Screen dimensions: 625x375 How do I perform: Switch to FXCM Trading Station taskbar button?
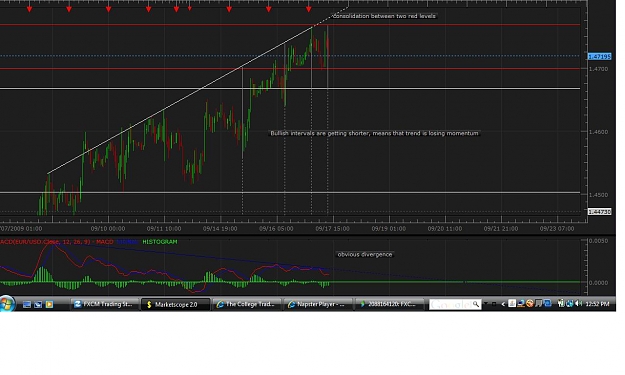tap(105, 304)
